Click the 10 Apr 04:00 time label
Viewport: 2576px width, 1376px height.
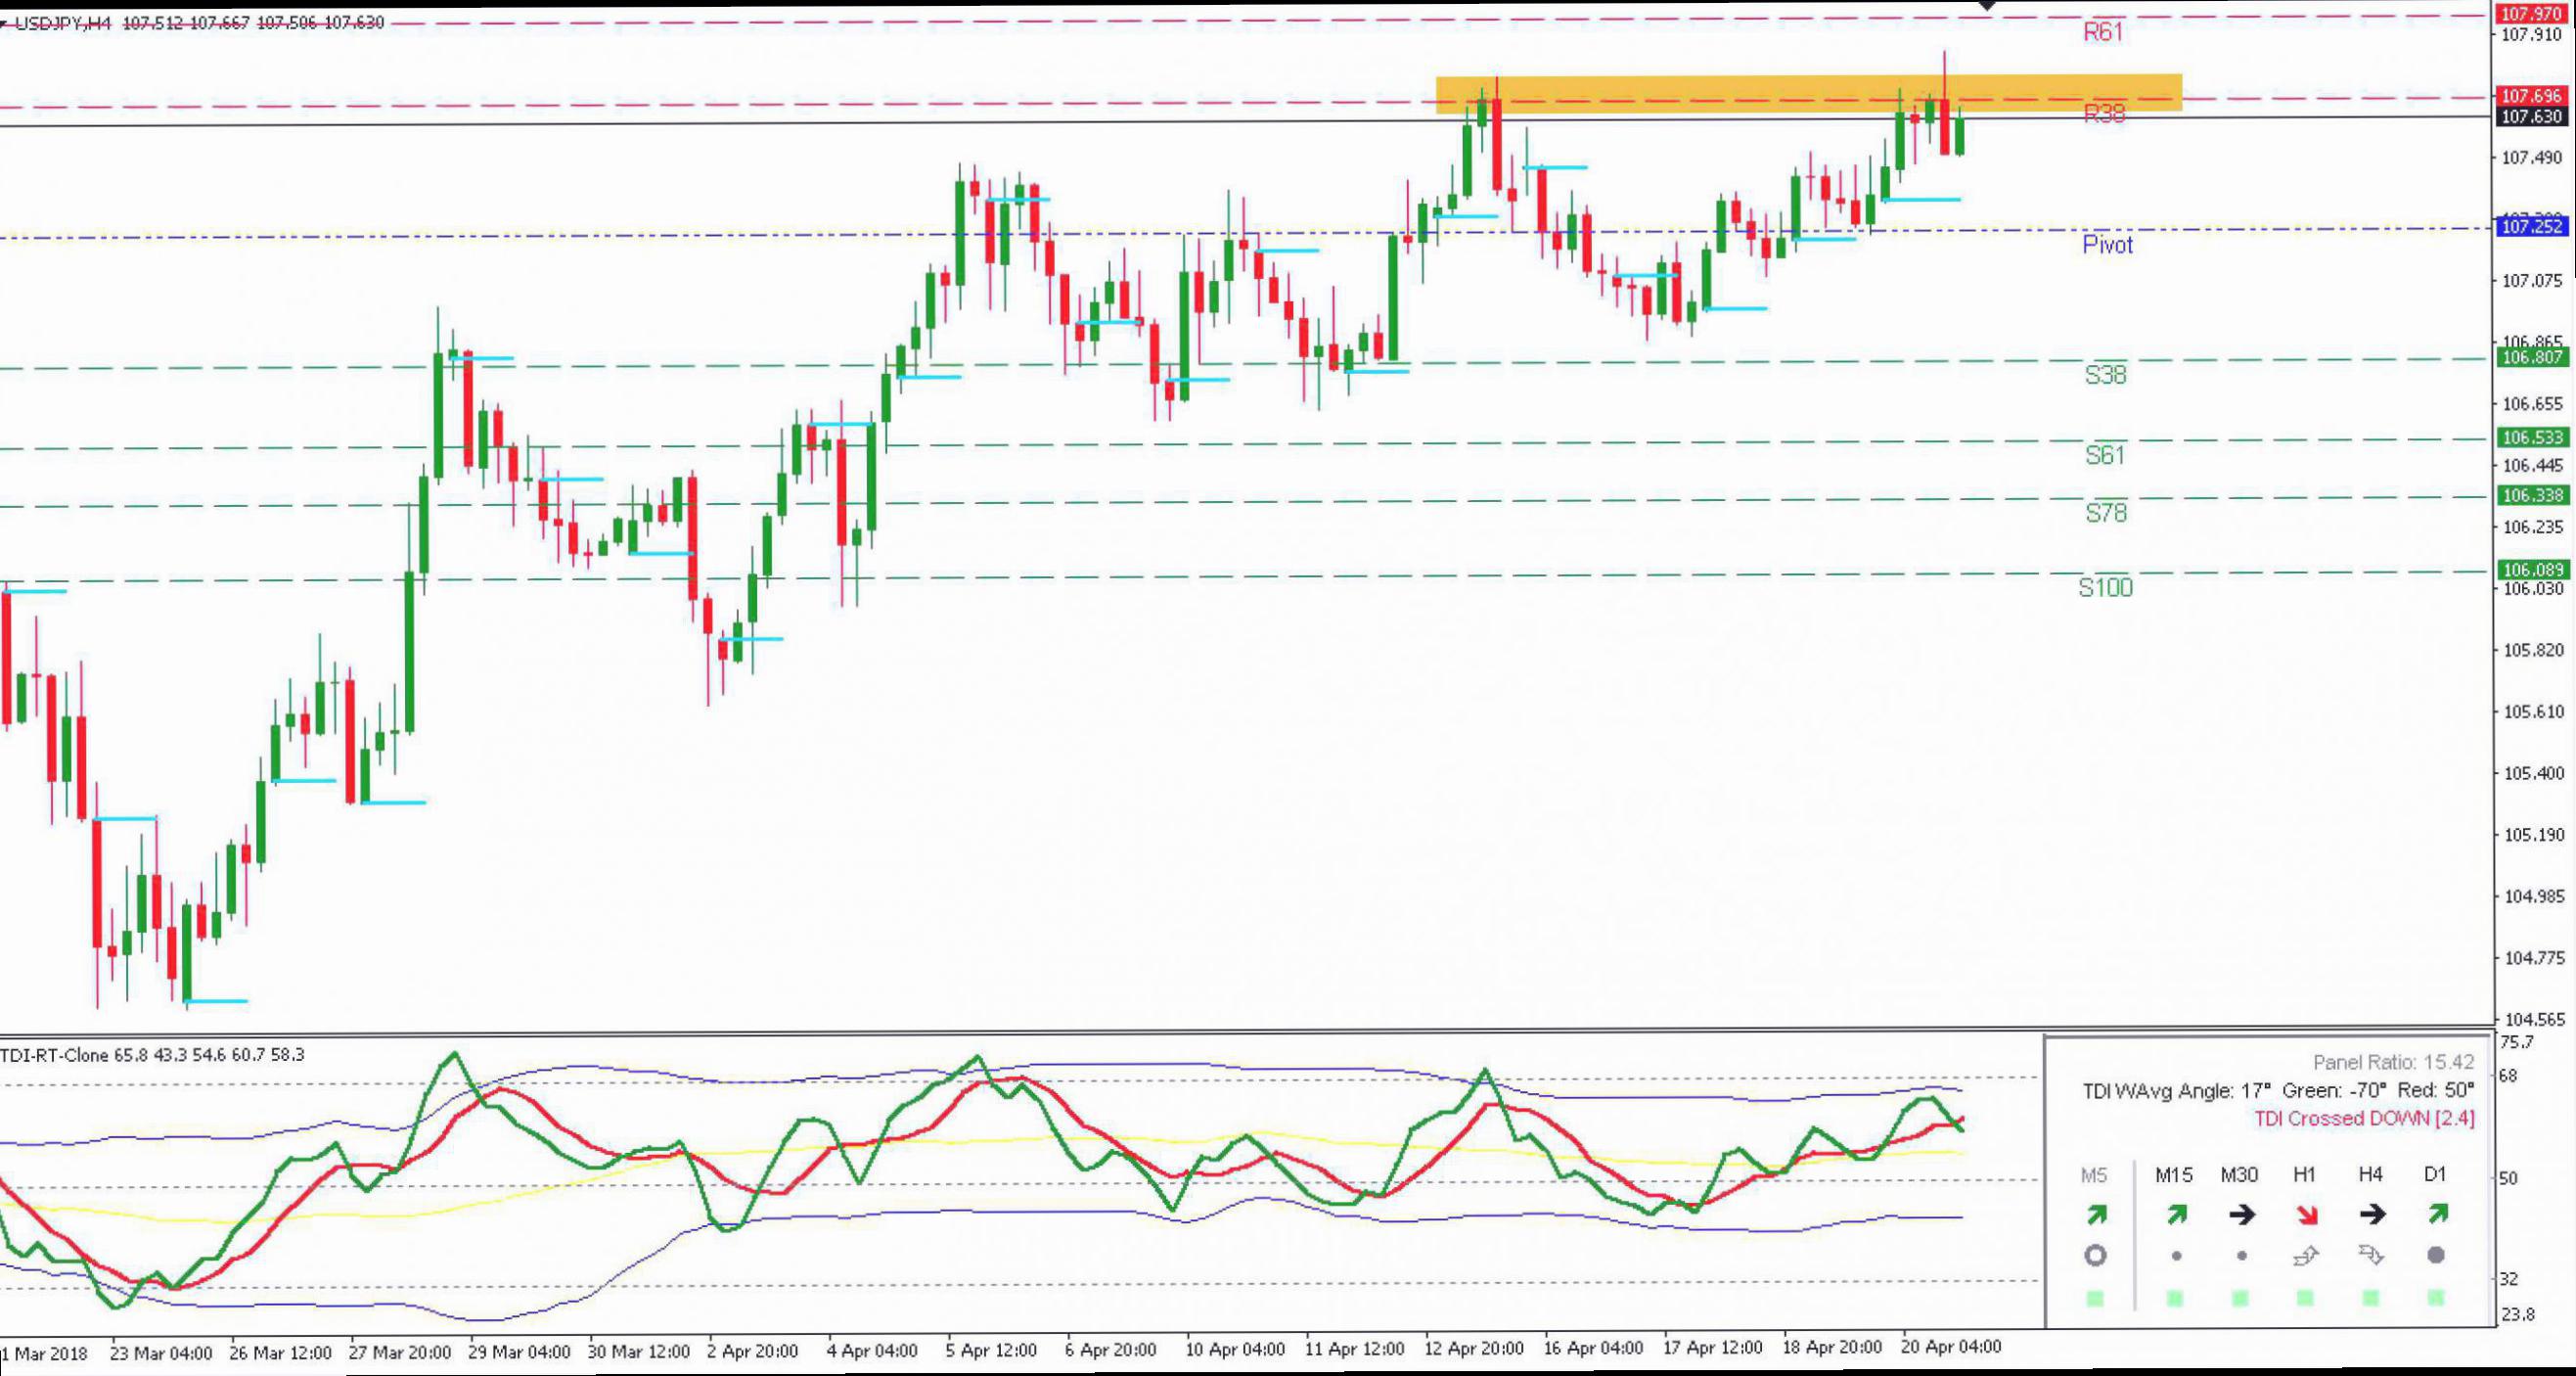[x=1235, y=1349]
